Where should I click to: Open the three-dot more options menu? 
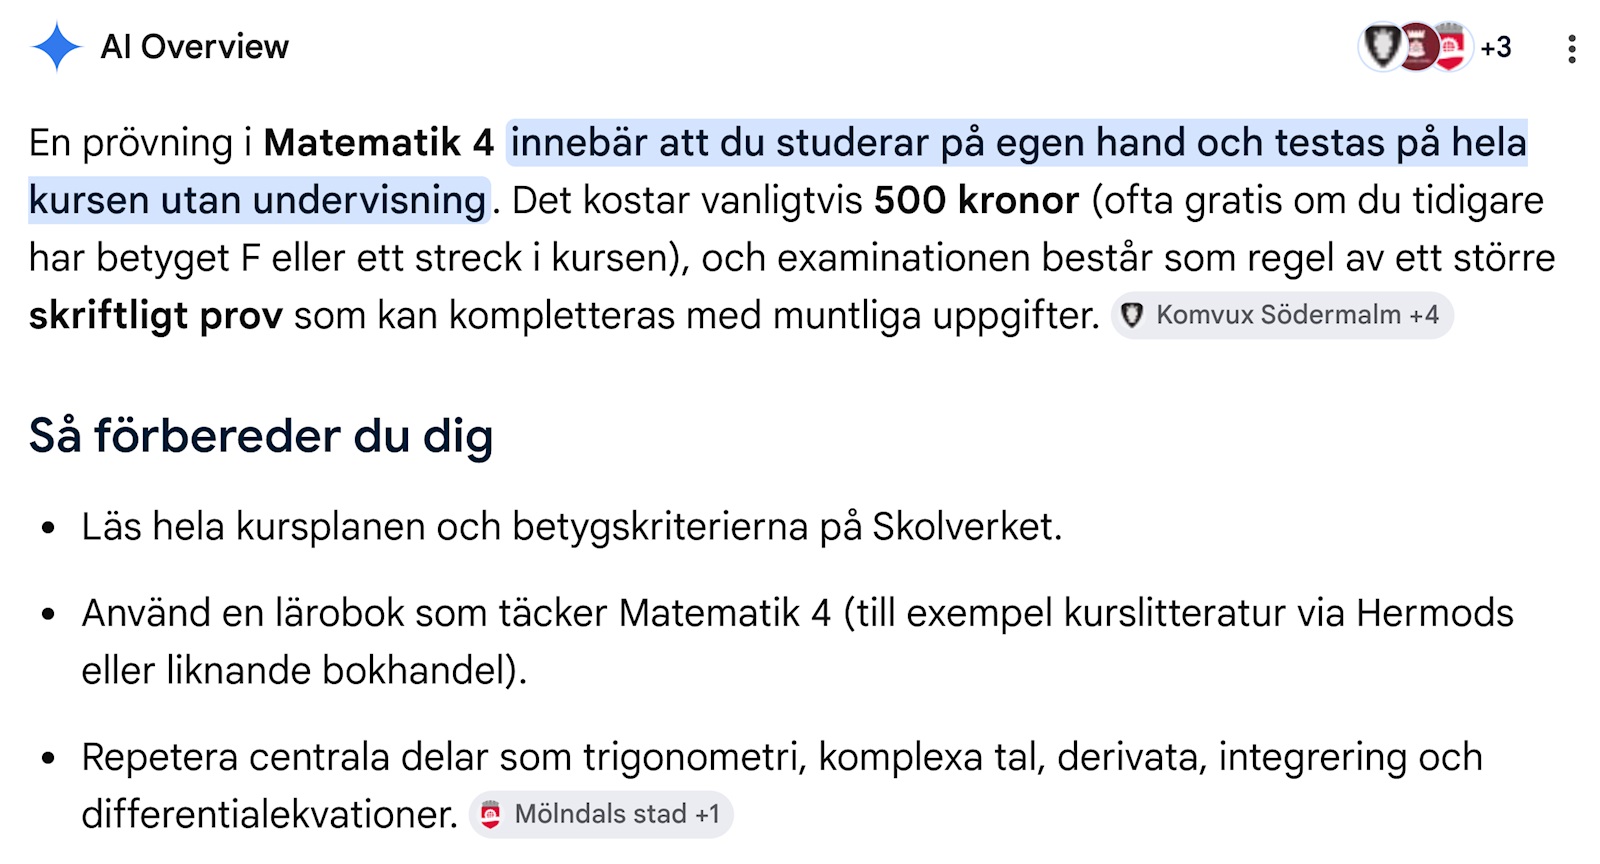click(x=1572, y=48)
